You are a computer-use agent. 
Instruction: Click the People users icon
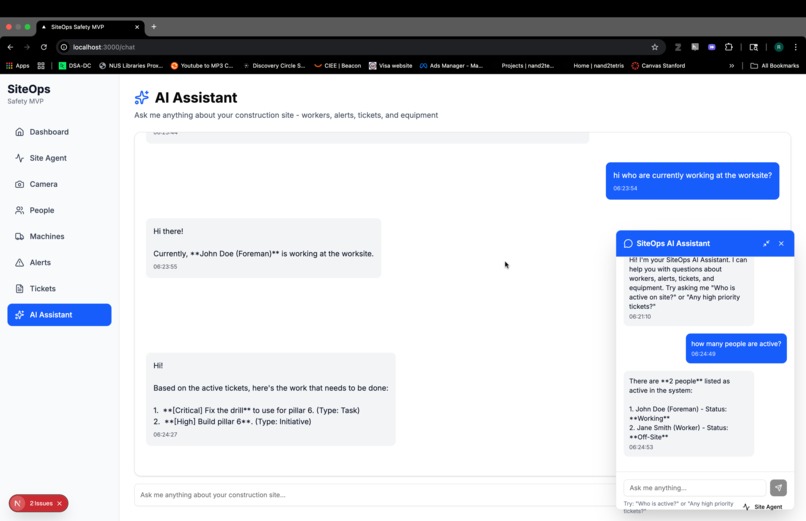[20, 211]
